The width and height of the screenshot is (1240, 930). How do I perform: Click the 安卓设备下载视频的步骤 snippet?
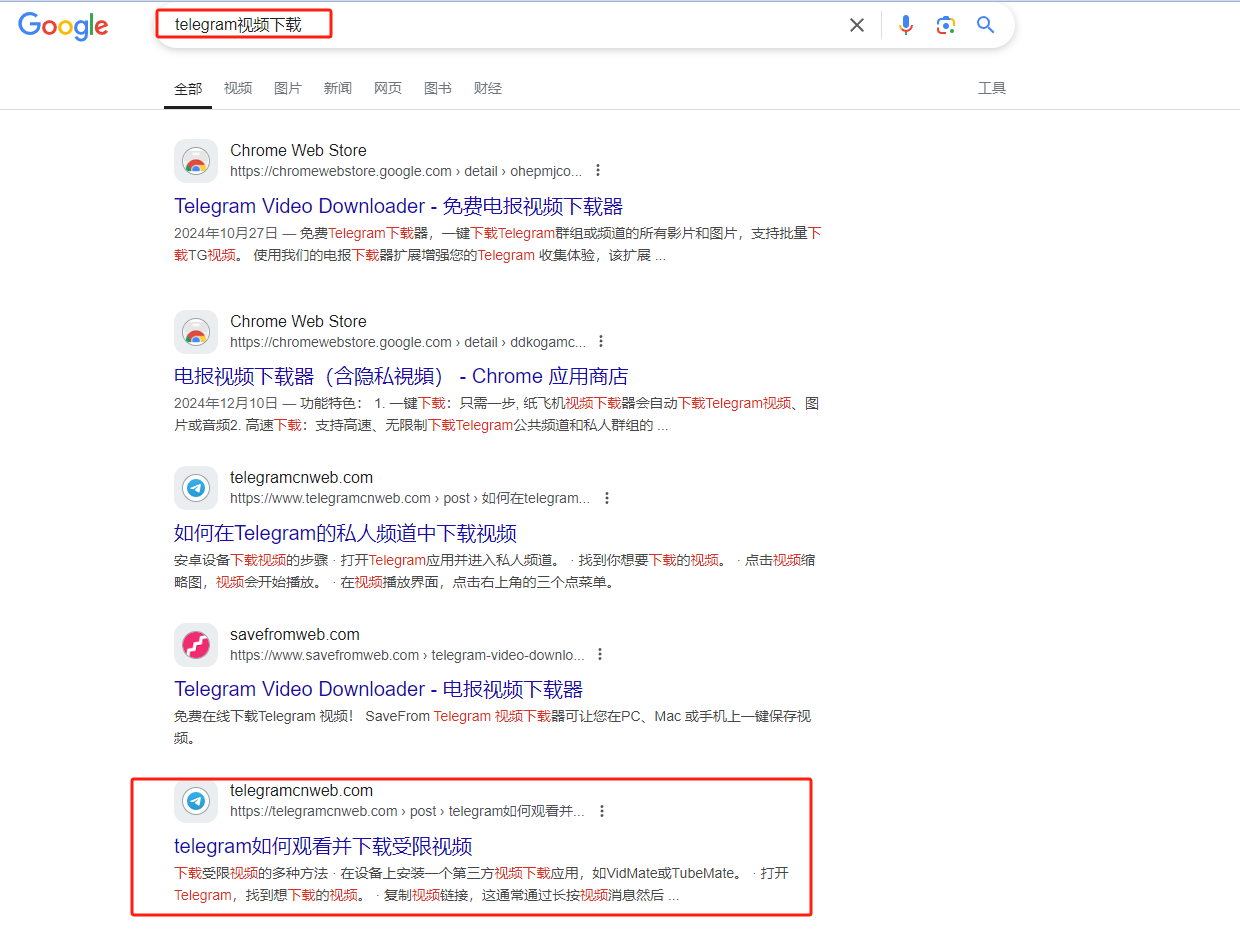click(x=494, y=571)
